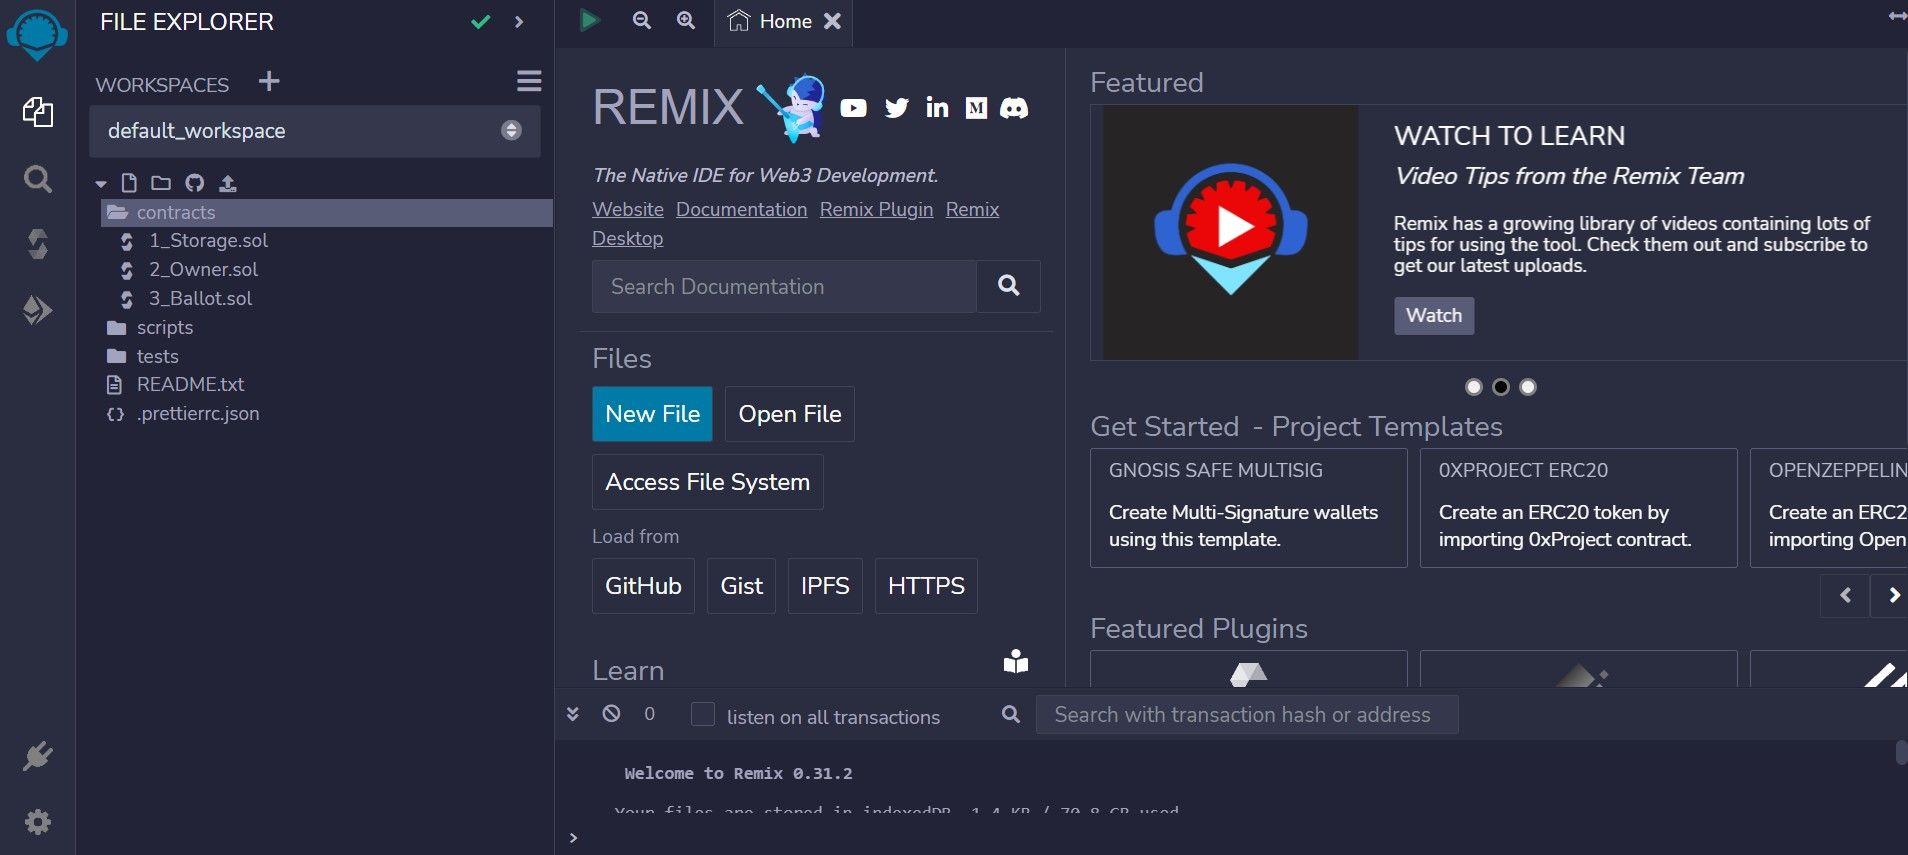
Task: Open the File Explorer sidebar icon
Action: [38, 112]
